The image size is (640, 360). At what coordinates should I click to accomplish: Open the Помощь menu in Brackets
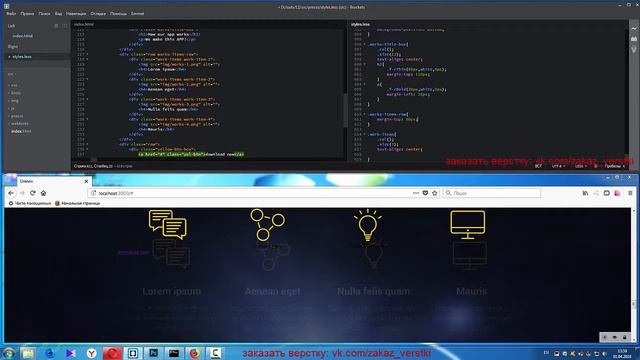pyautogui.click(x=118, y=14)
